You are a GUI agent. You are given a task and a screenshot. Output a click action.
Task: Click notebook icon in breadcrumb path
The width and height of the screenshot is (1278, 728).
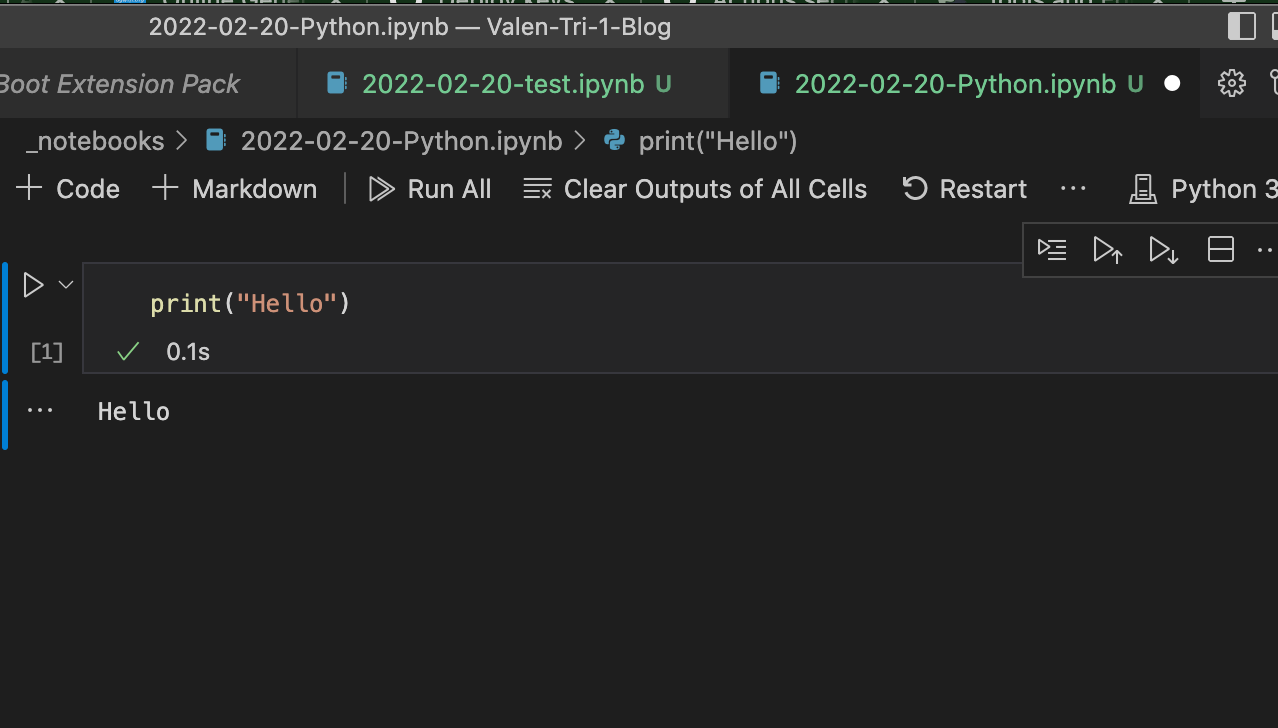tap(215, 141)
